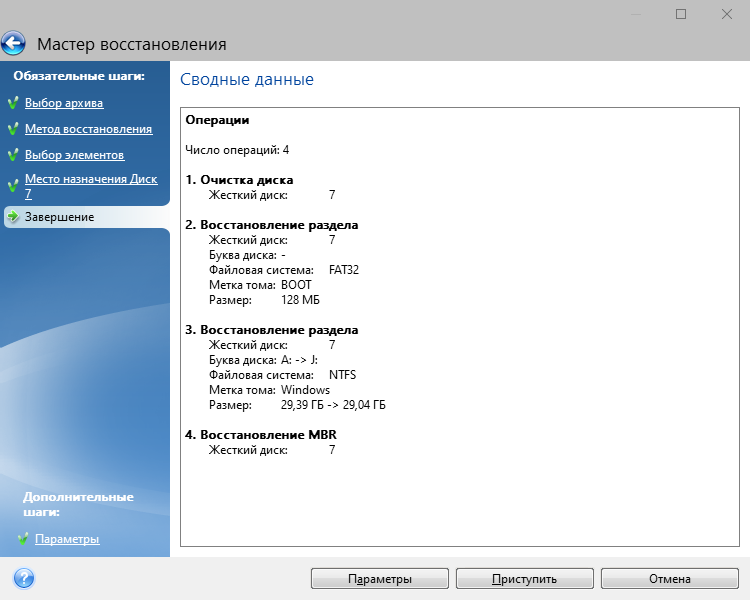Screen dimensions: 750x600
Task: Return to the Выбор элементов step
Action: click(x=74, y=155)
